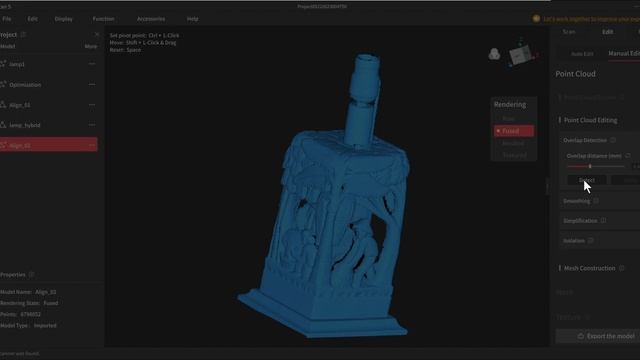640x360 pixels.
Task: Expand the Simplification section
Action: point(580,220)
